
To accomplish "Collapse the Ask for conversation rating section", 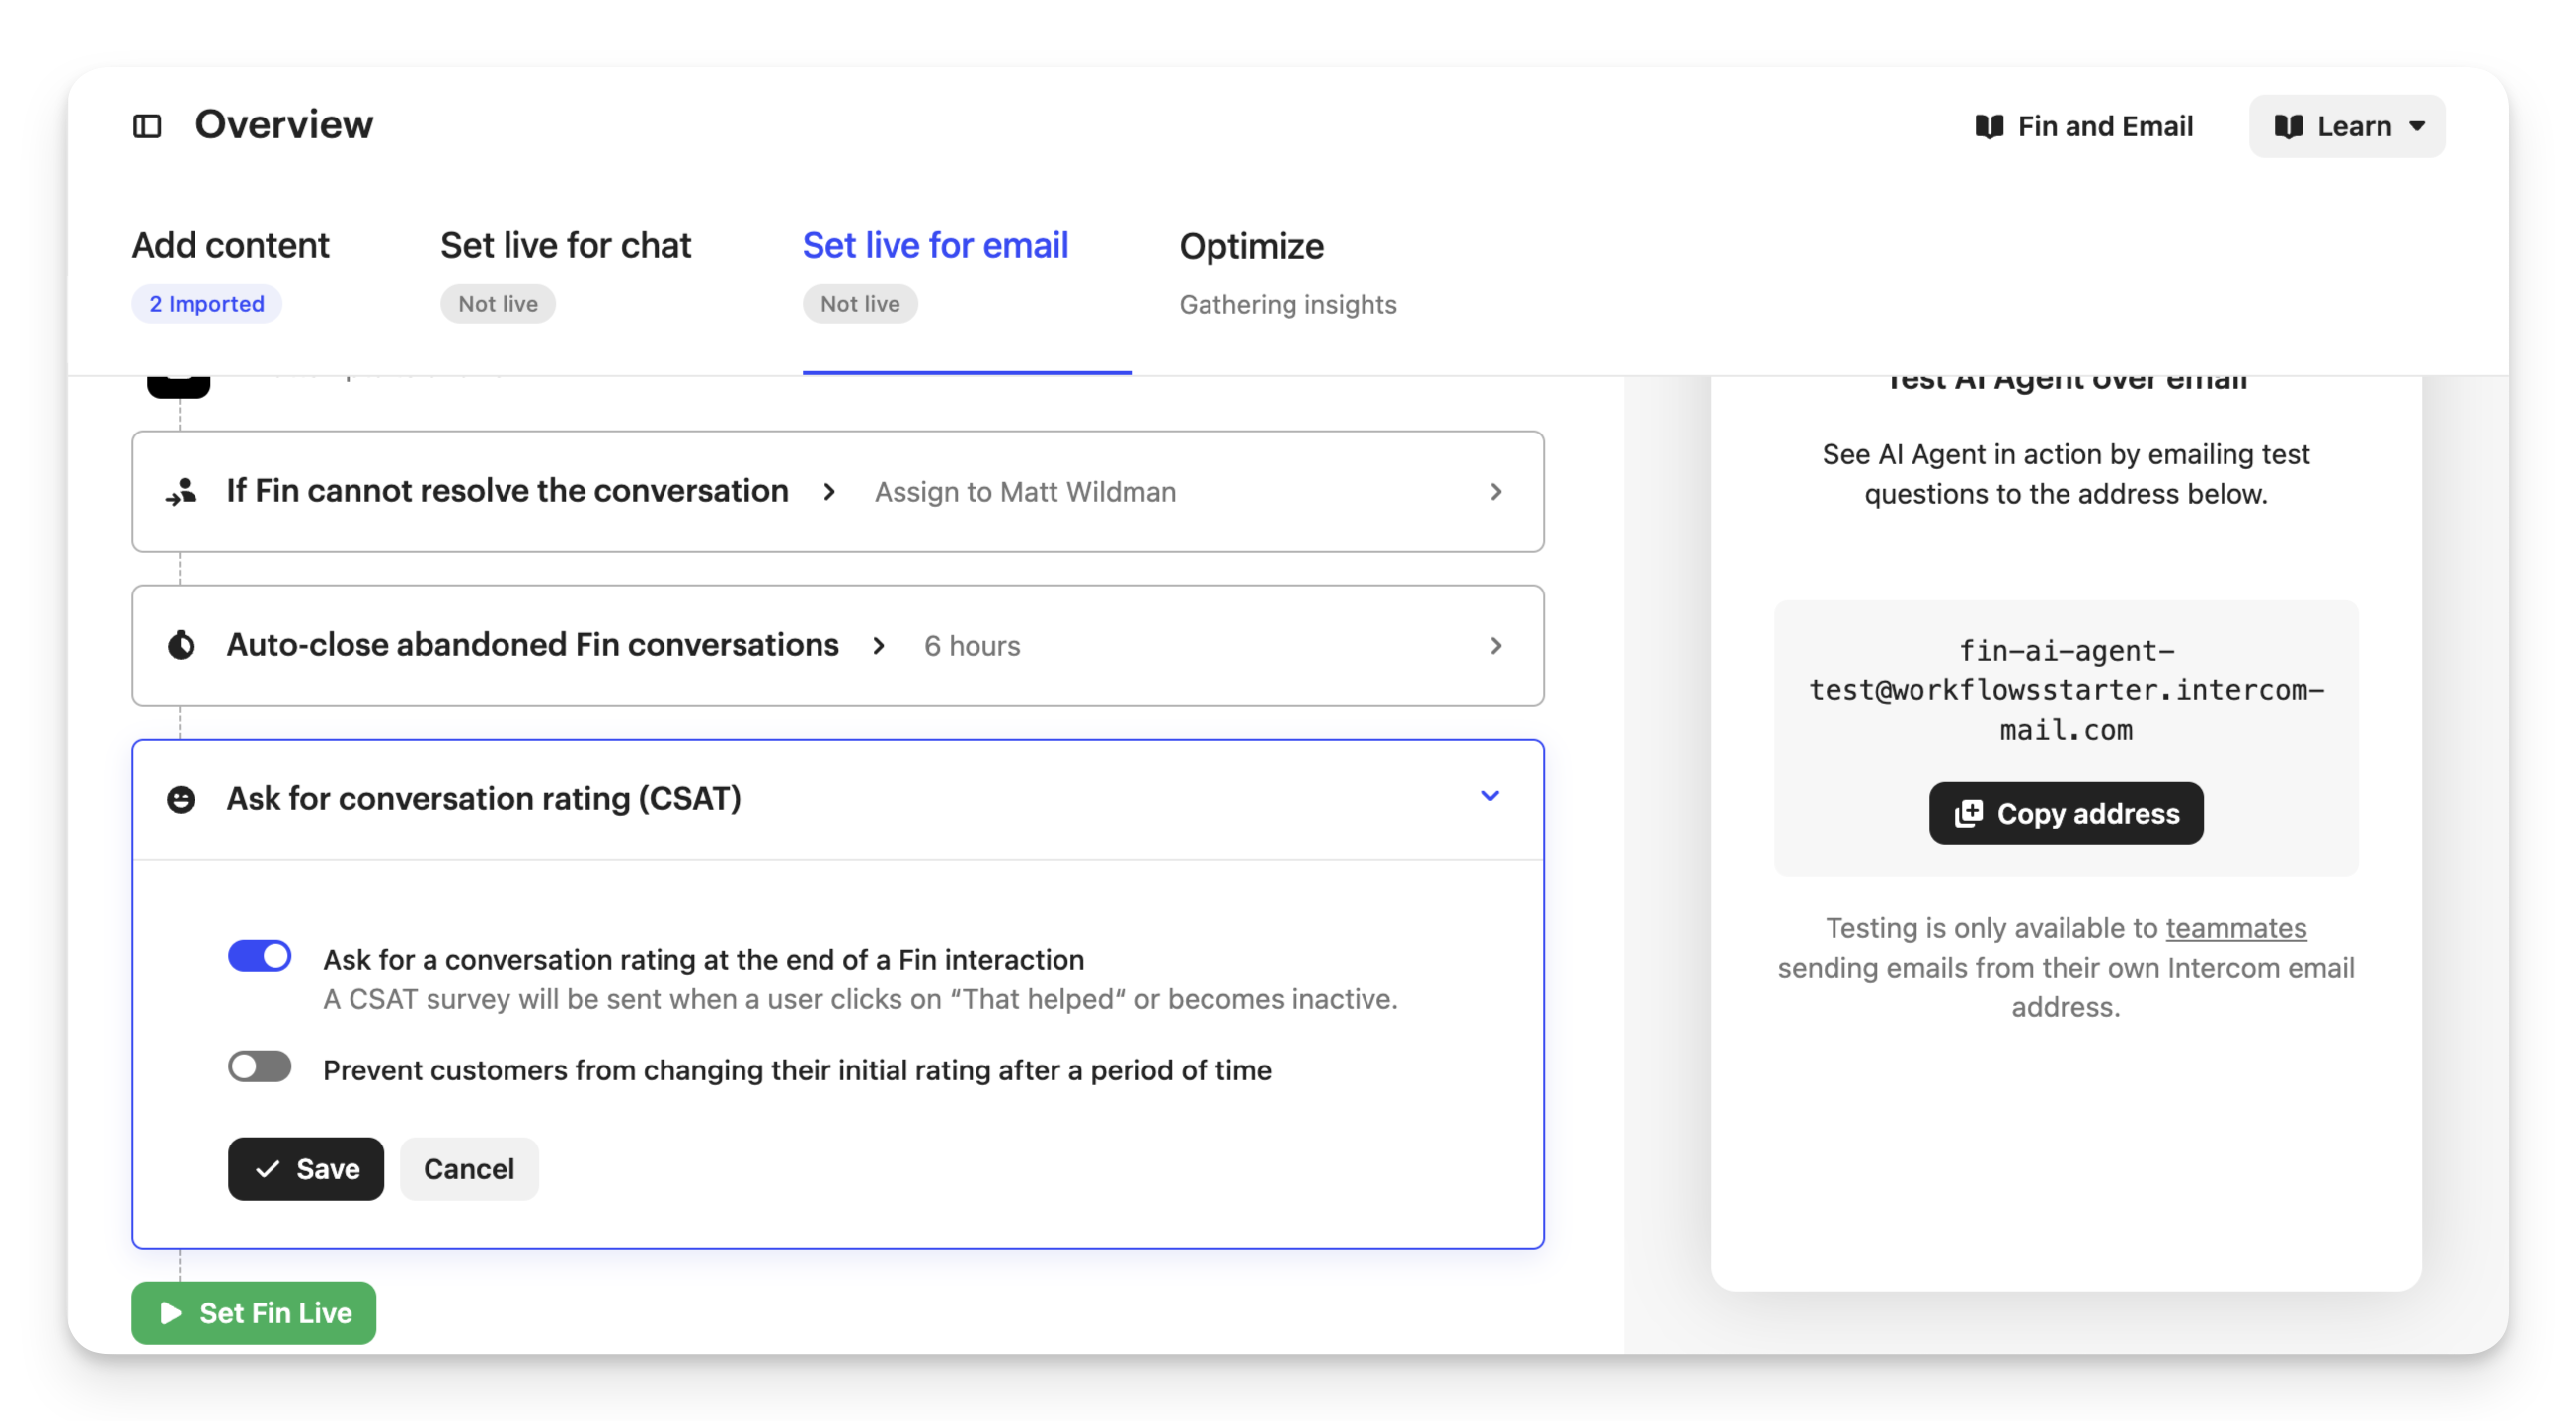I will pyautogui.click(x=1489, y=795).
